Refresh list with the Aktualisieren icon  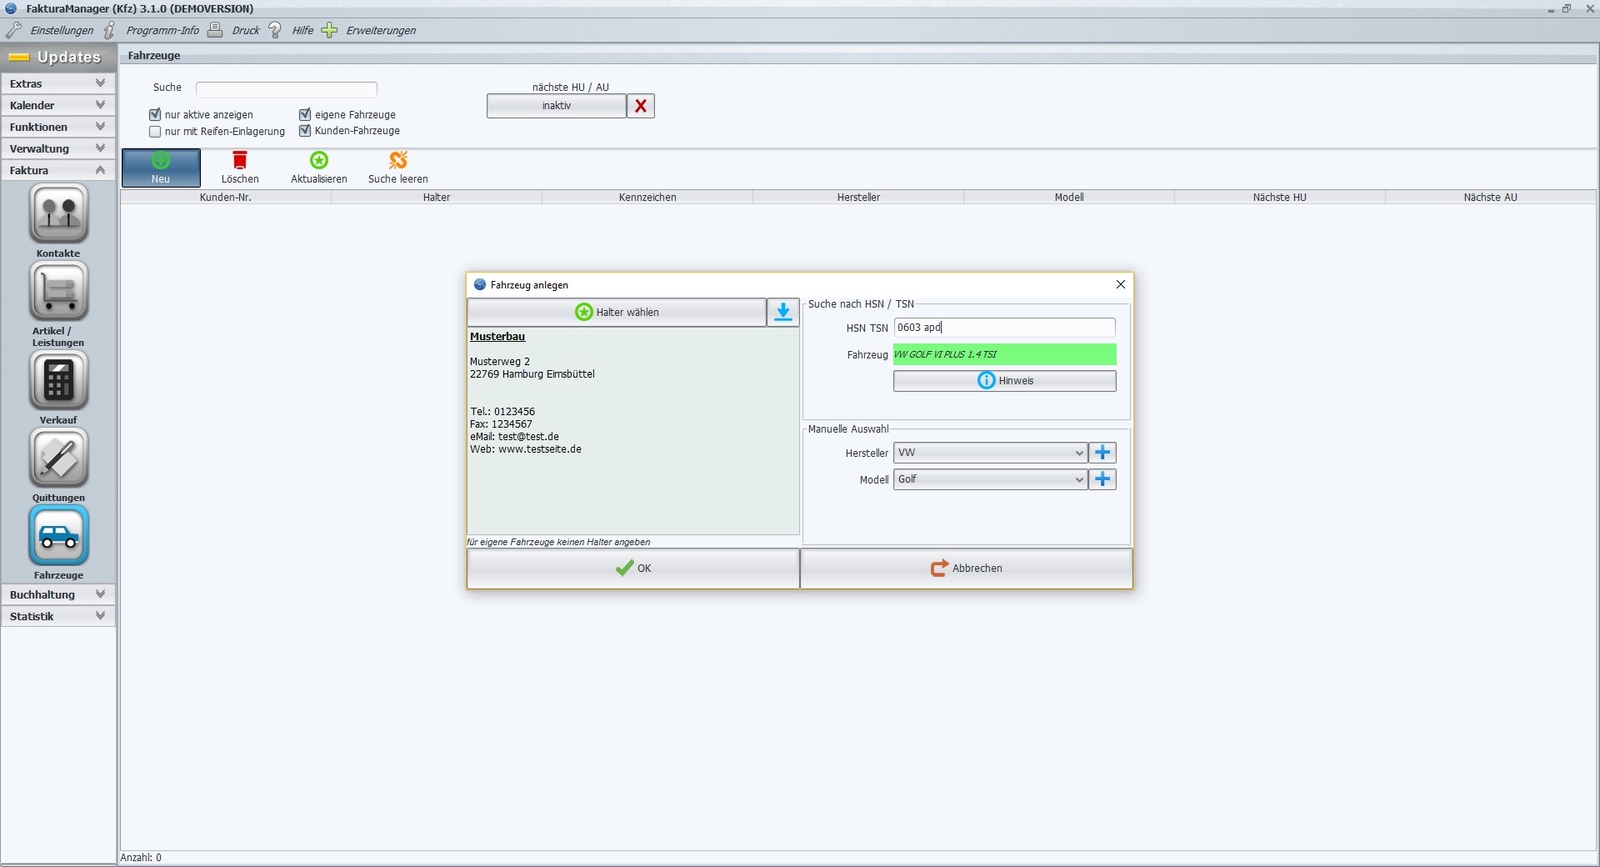click(x=319, y=161)
